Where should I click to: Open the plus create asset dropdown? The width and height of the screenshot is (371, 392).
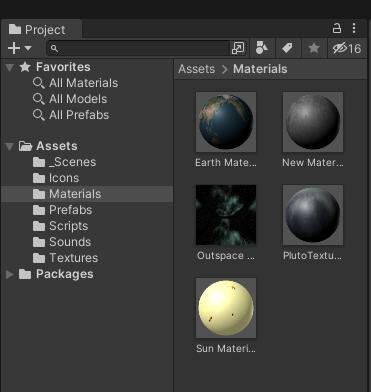point(20,49)
